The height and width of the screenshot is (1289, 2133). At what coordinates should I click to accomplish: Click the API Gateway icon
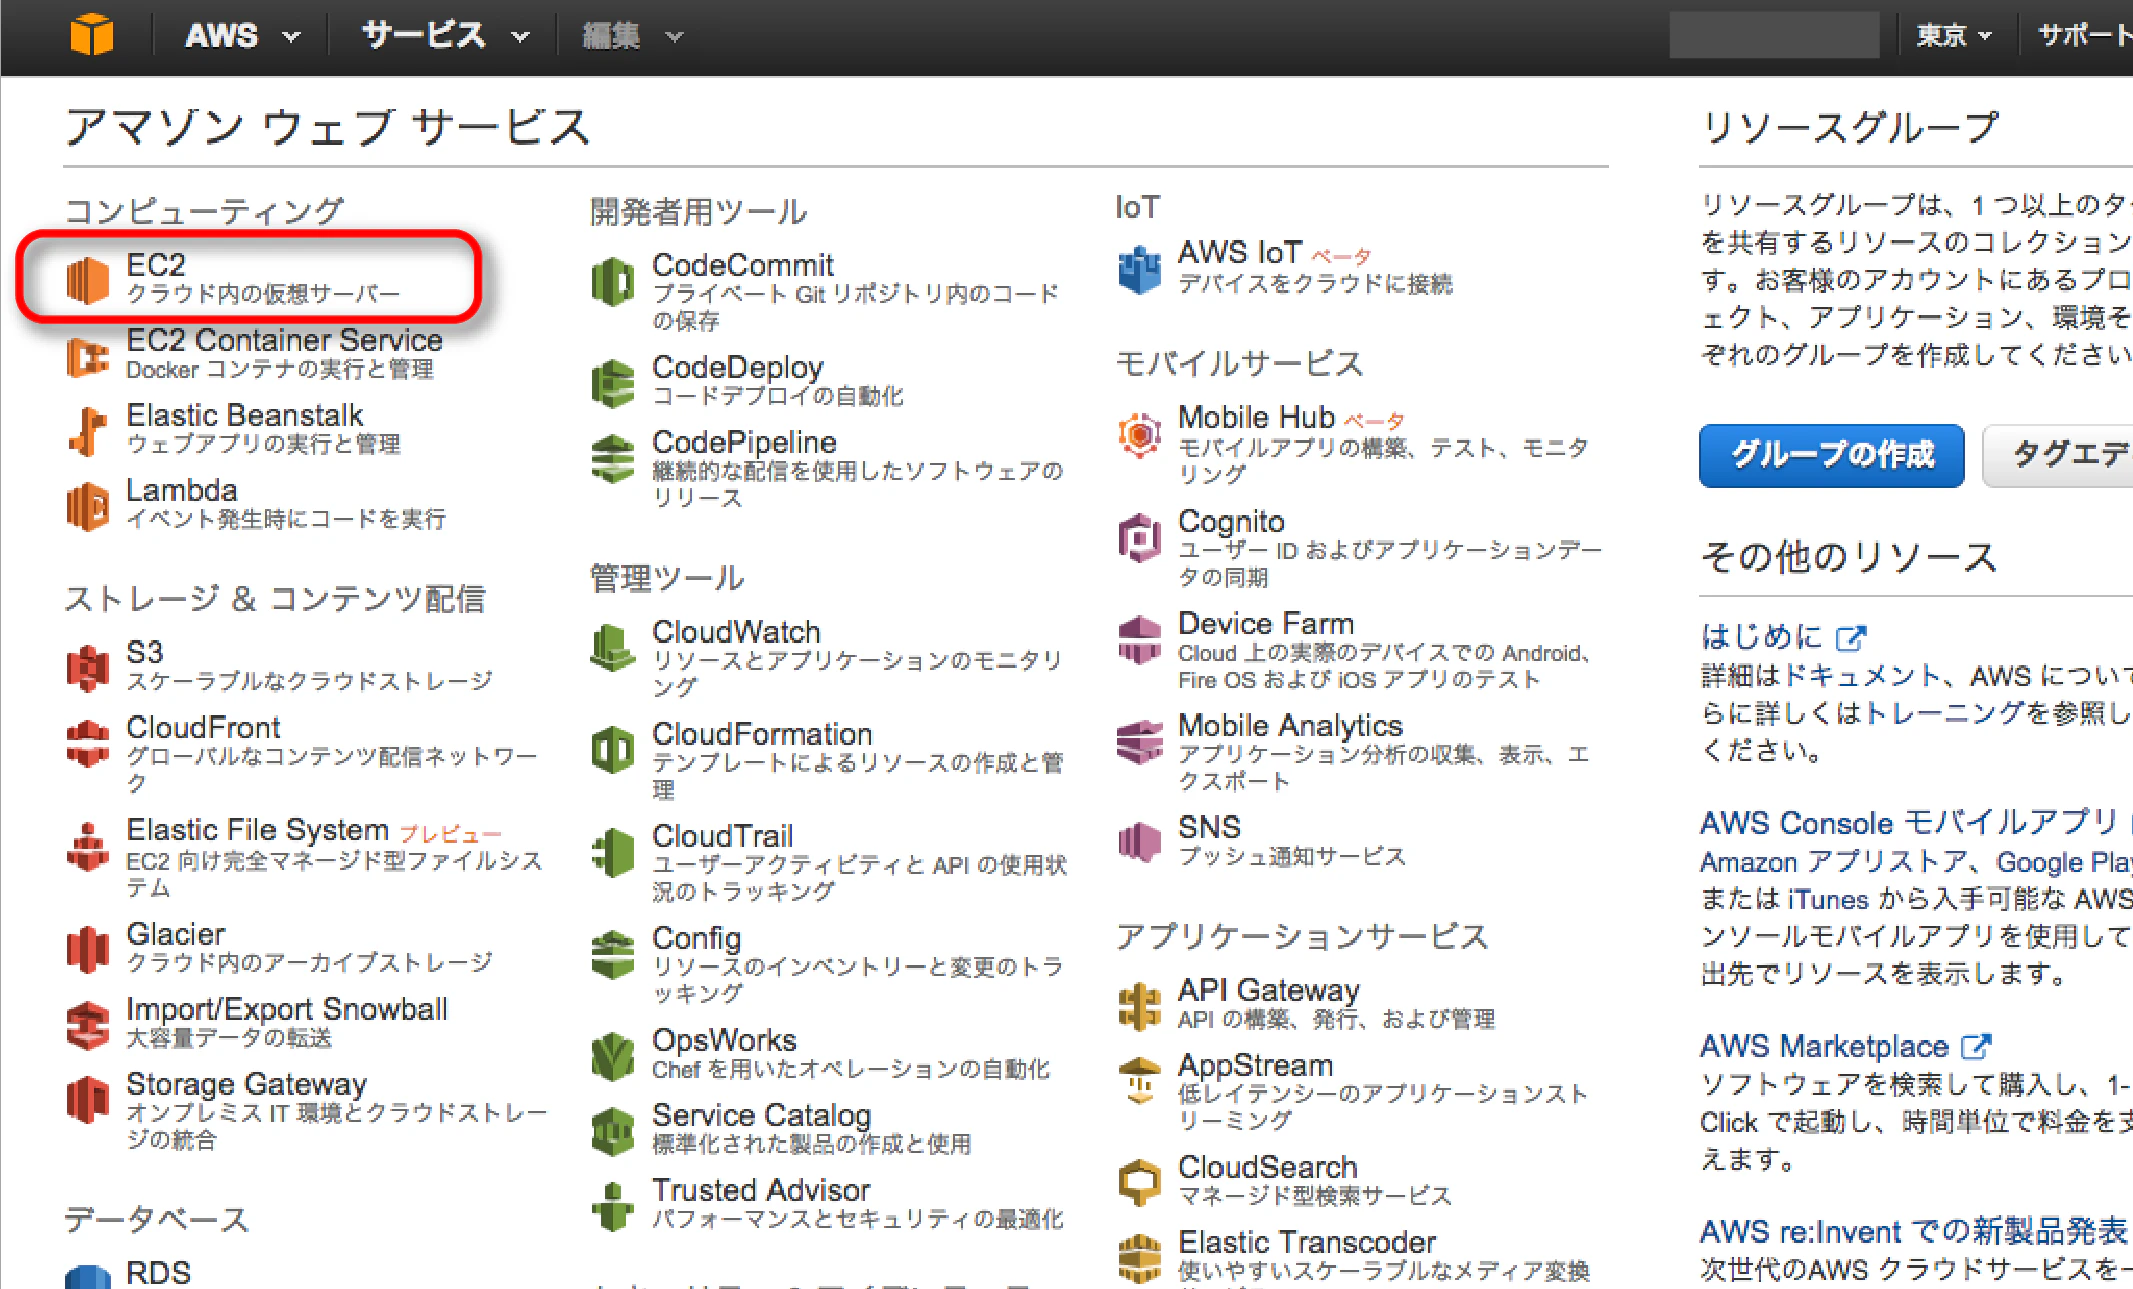click(x=1139, y=1005)
